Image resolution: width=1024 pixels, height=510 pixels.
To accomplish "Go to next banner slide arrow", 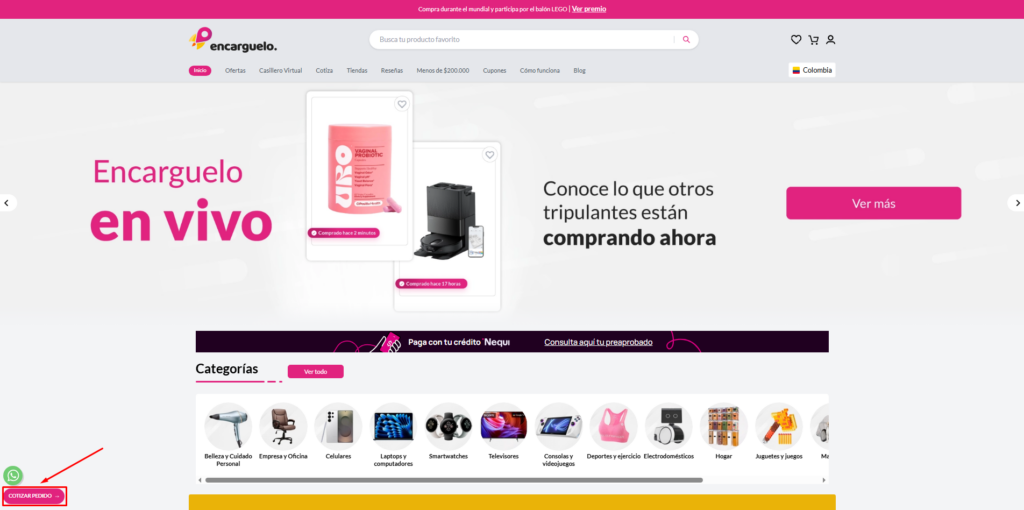I will (x=1016, y=203).
